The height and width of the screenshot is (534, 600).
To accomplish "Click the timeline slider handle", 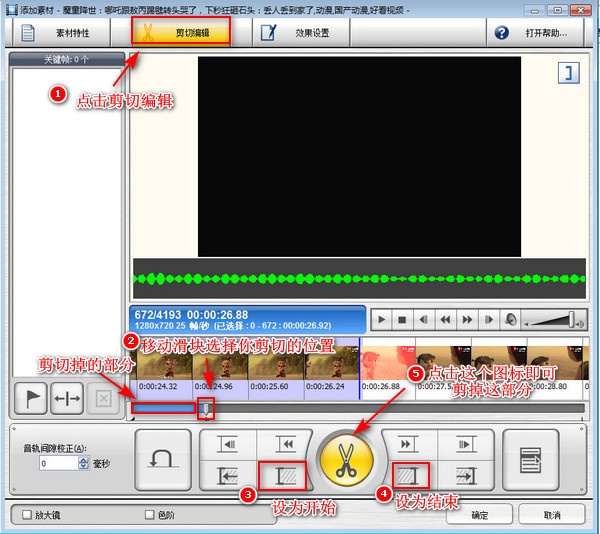I will pyautogui.click(x=206, y=409).
